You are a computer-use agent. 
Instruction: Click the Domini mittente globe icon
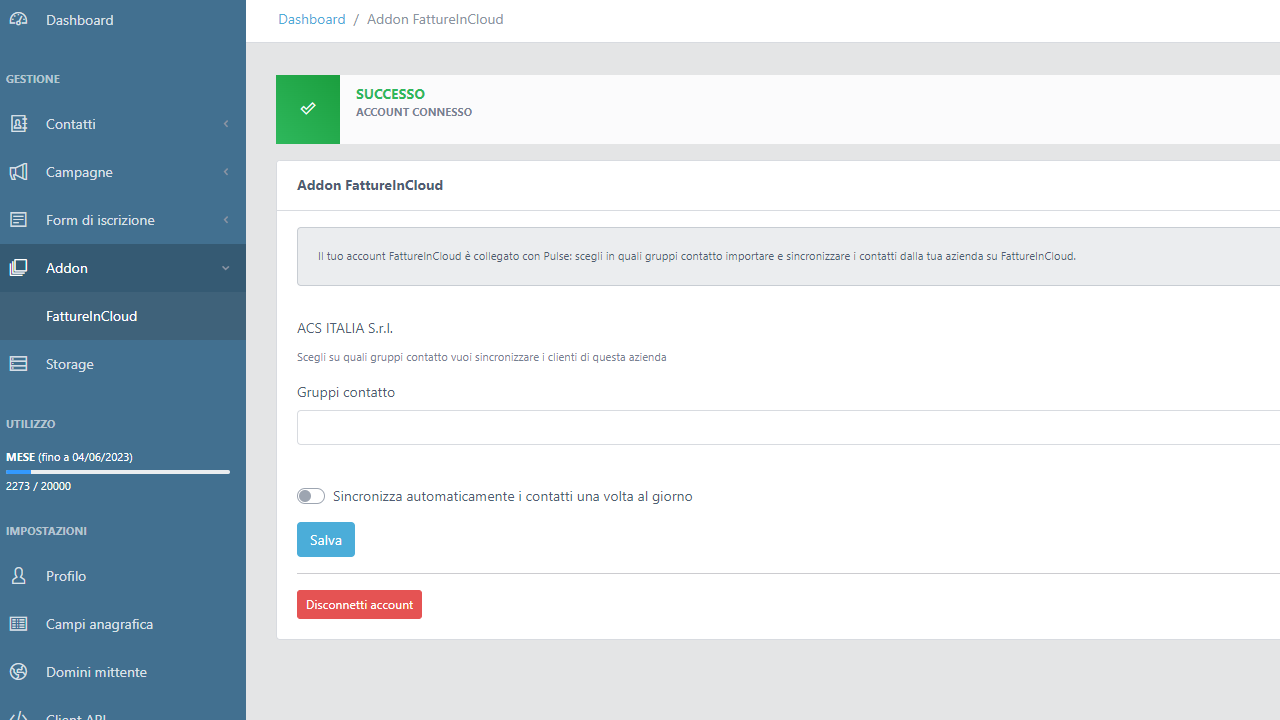(x=18, y=672)
